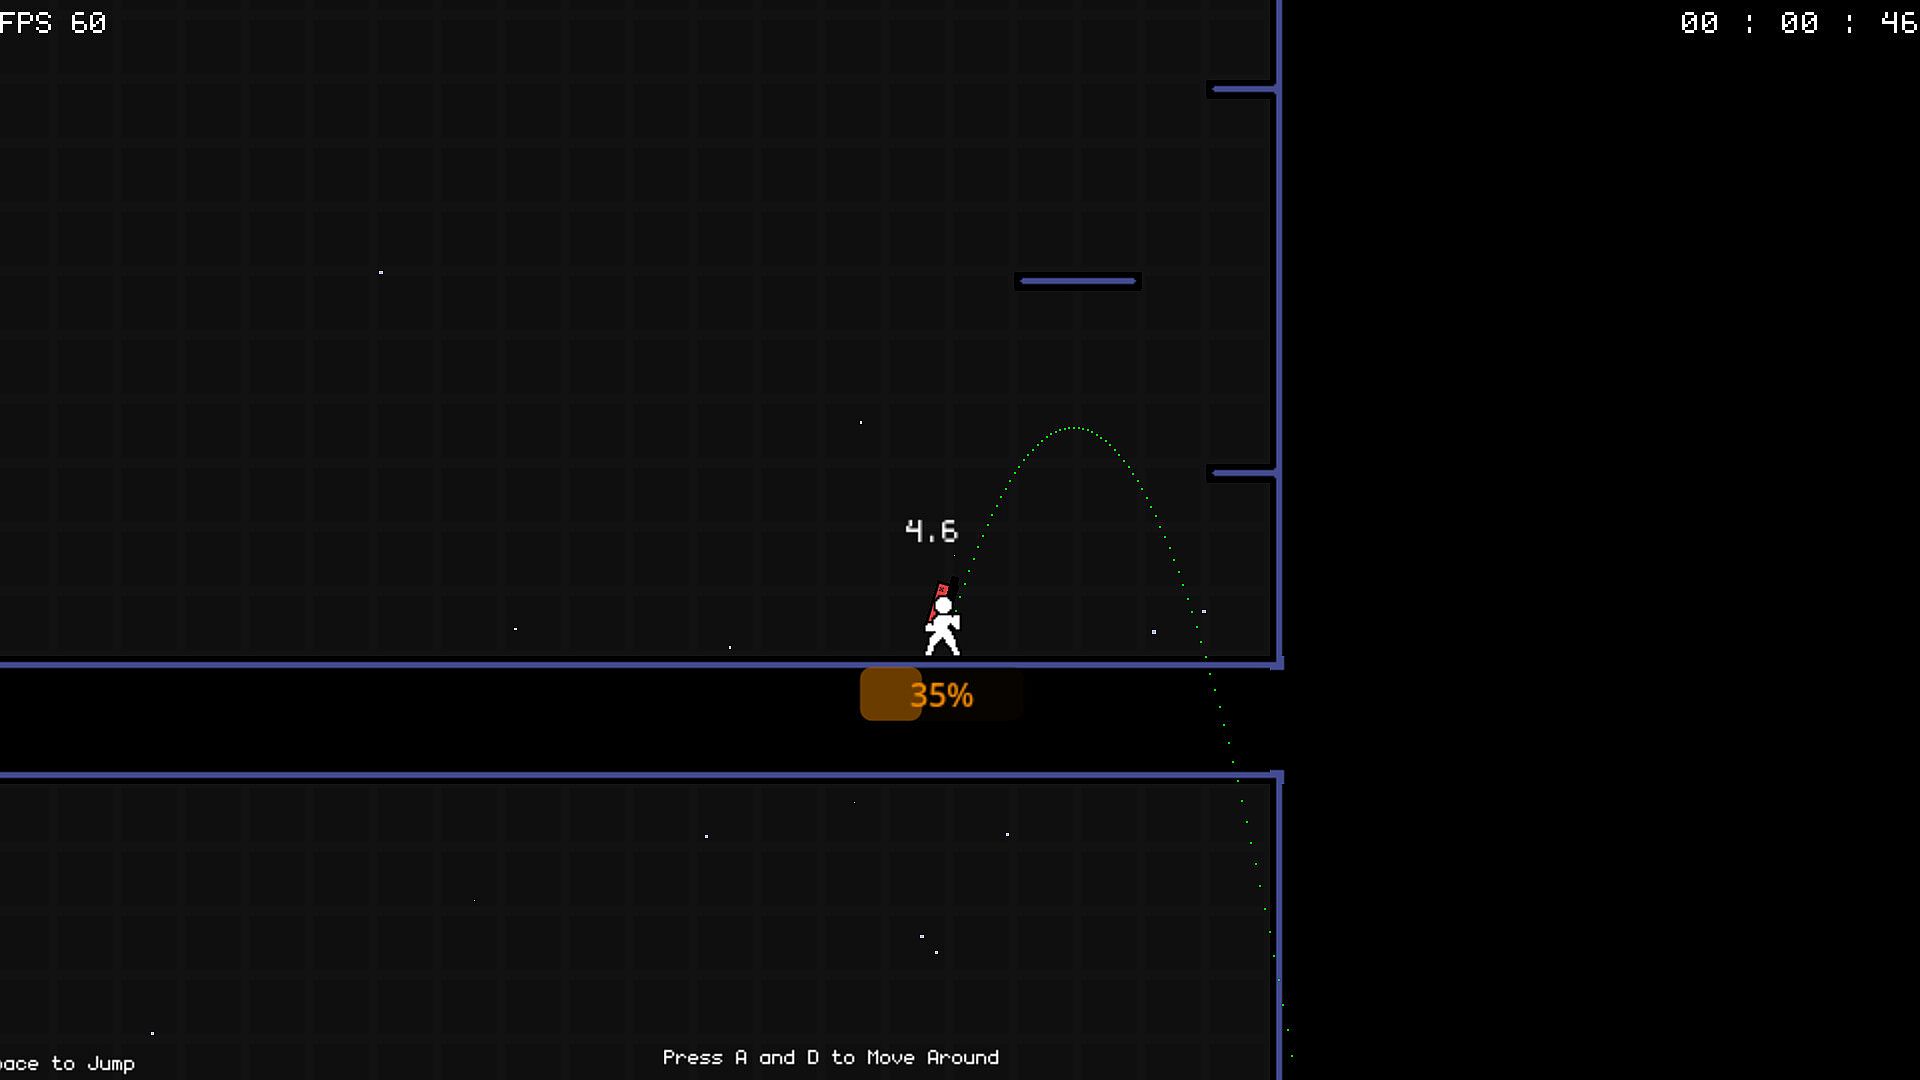Image resolution: width=1920 pixels, height=1080 pixels.
Task: Click the FPS 60 counter
Action: pos(53,23)
